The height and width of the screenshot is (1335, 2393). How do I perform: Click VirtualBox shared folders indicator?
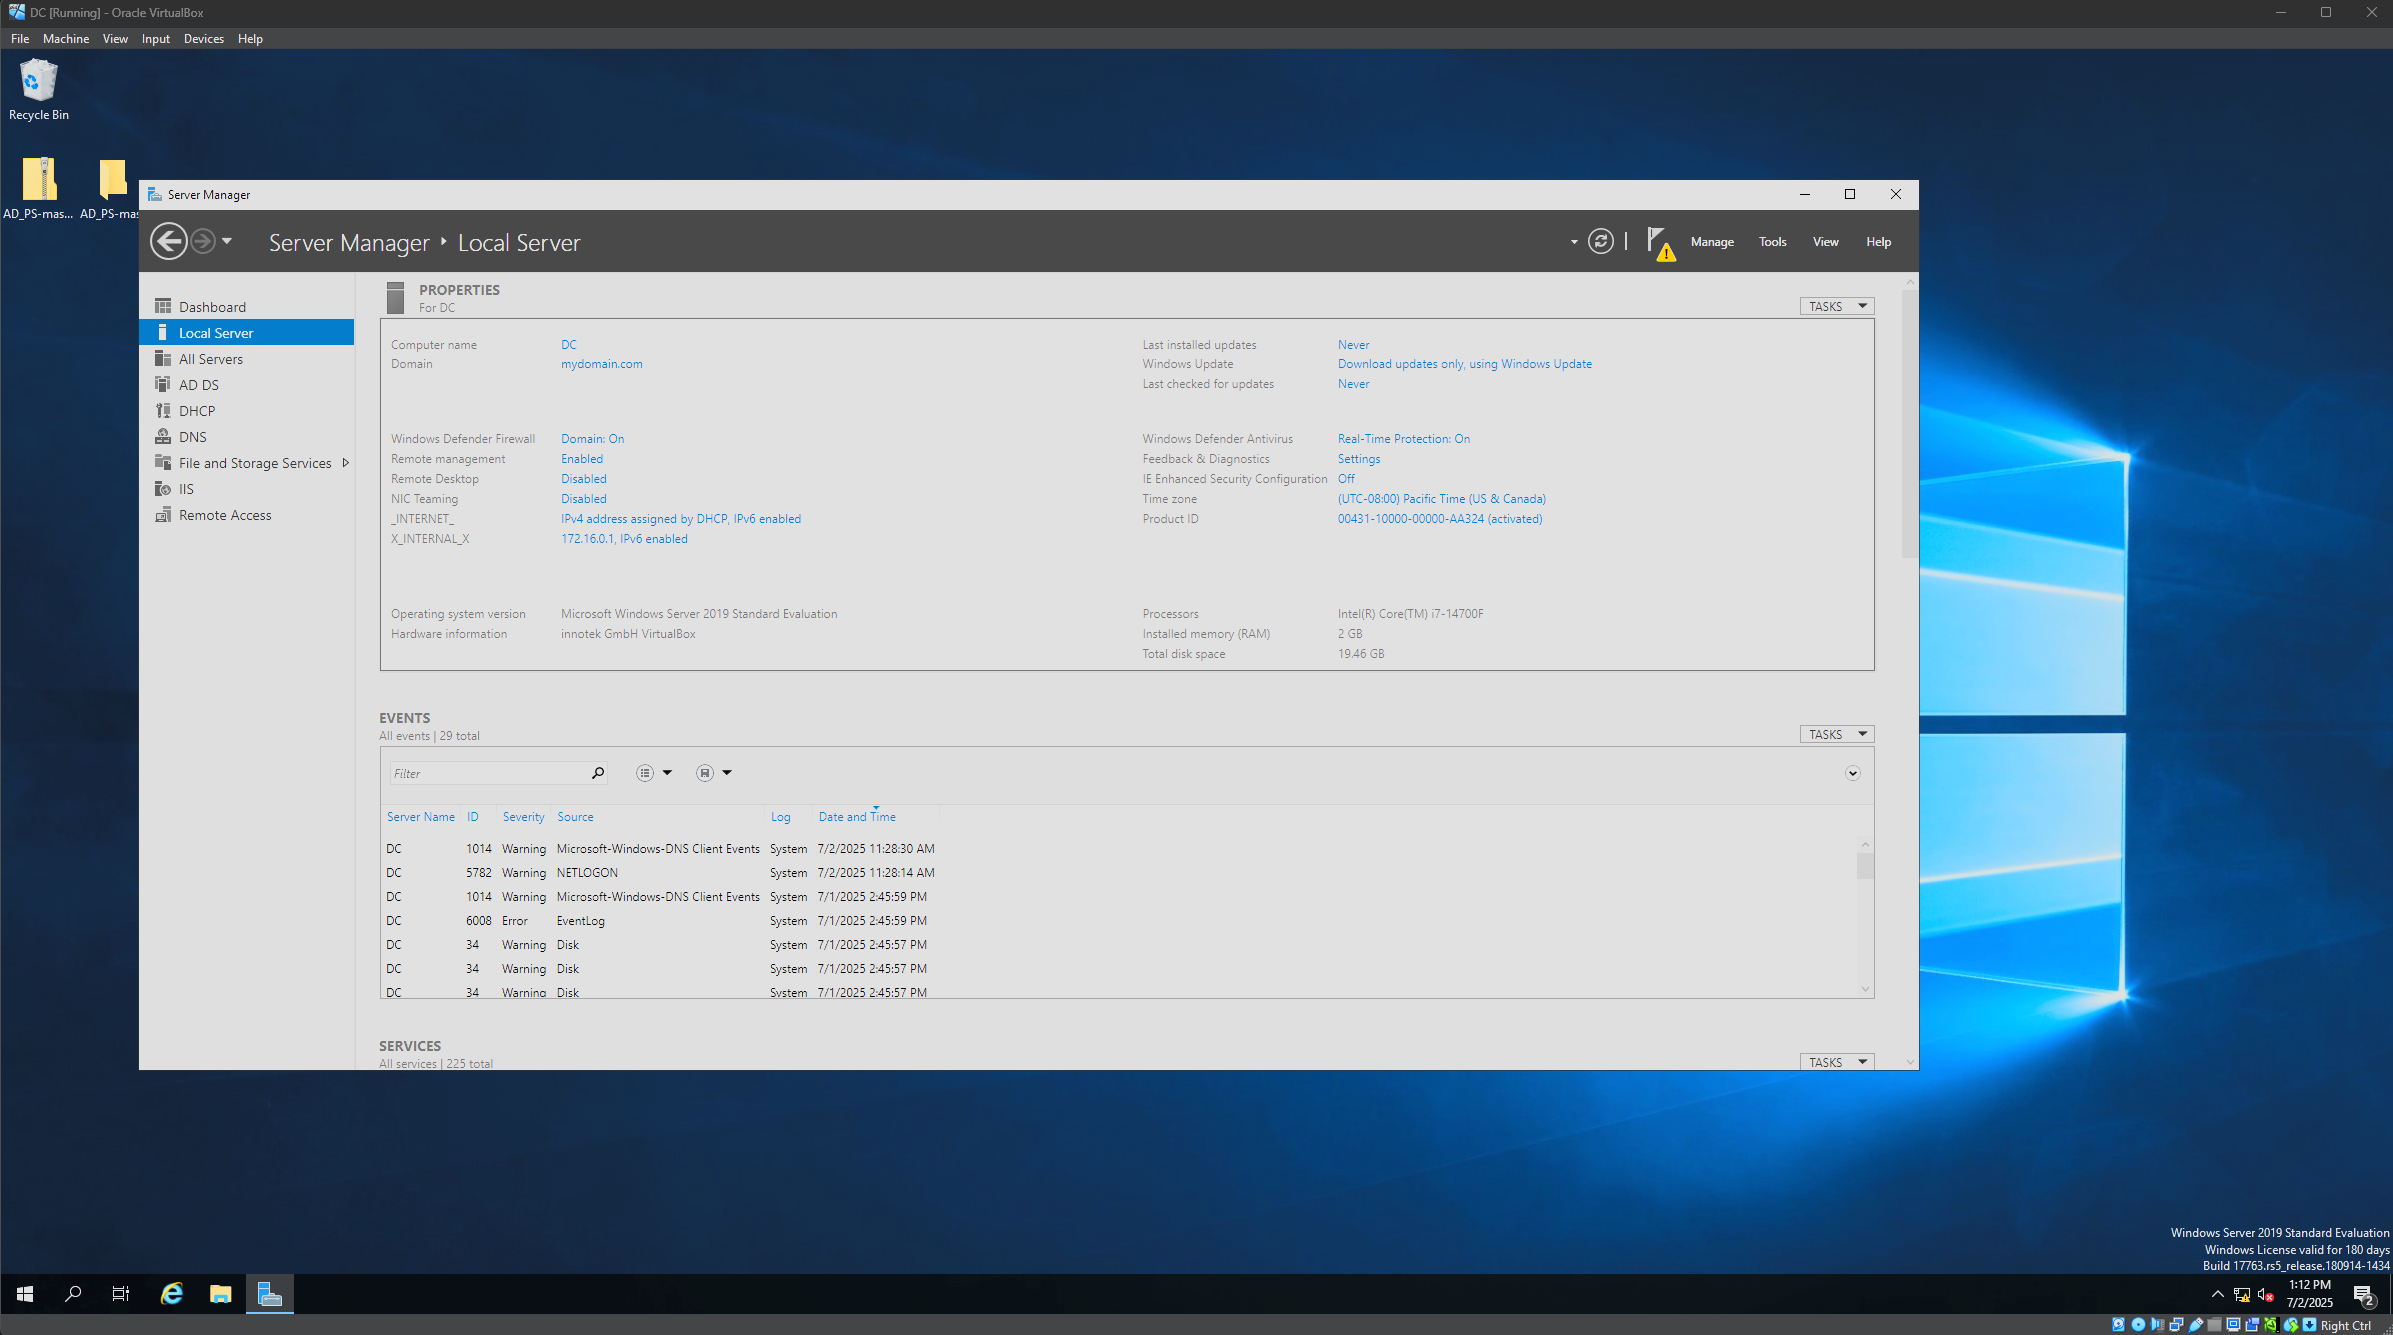pos(2214,1325)
